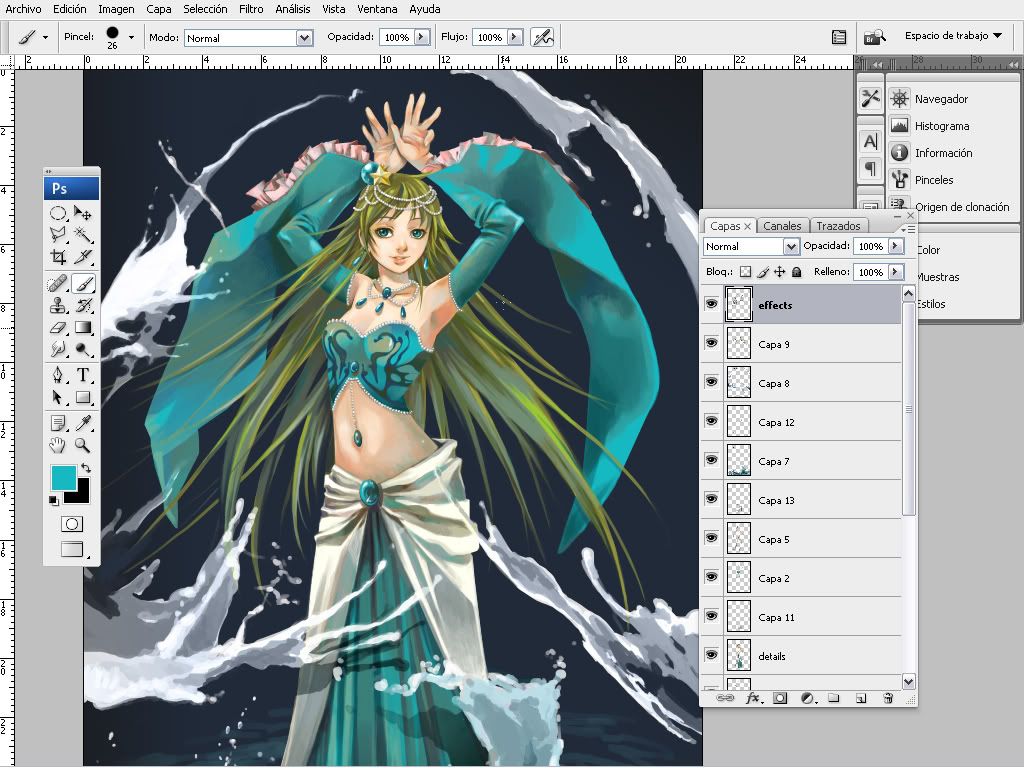Select the Brush tool in toolbox
Image resolution: width=1024 pixels, height=768 pixels.
coord(83,283)
